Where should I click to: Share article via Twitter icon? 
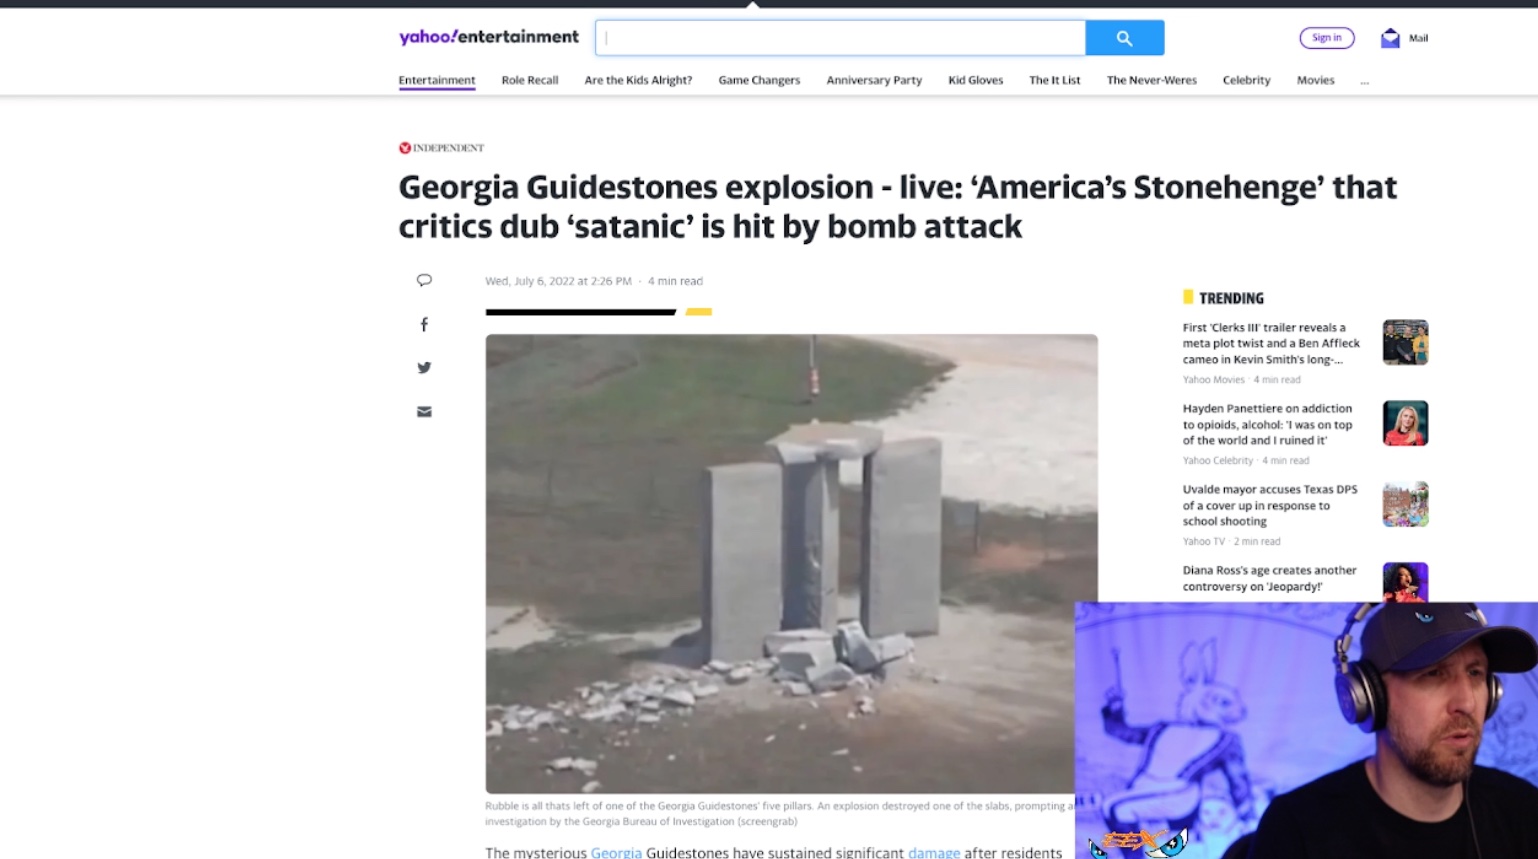tap(424, 368)
